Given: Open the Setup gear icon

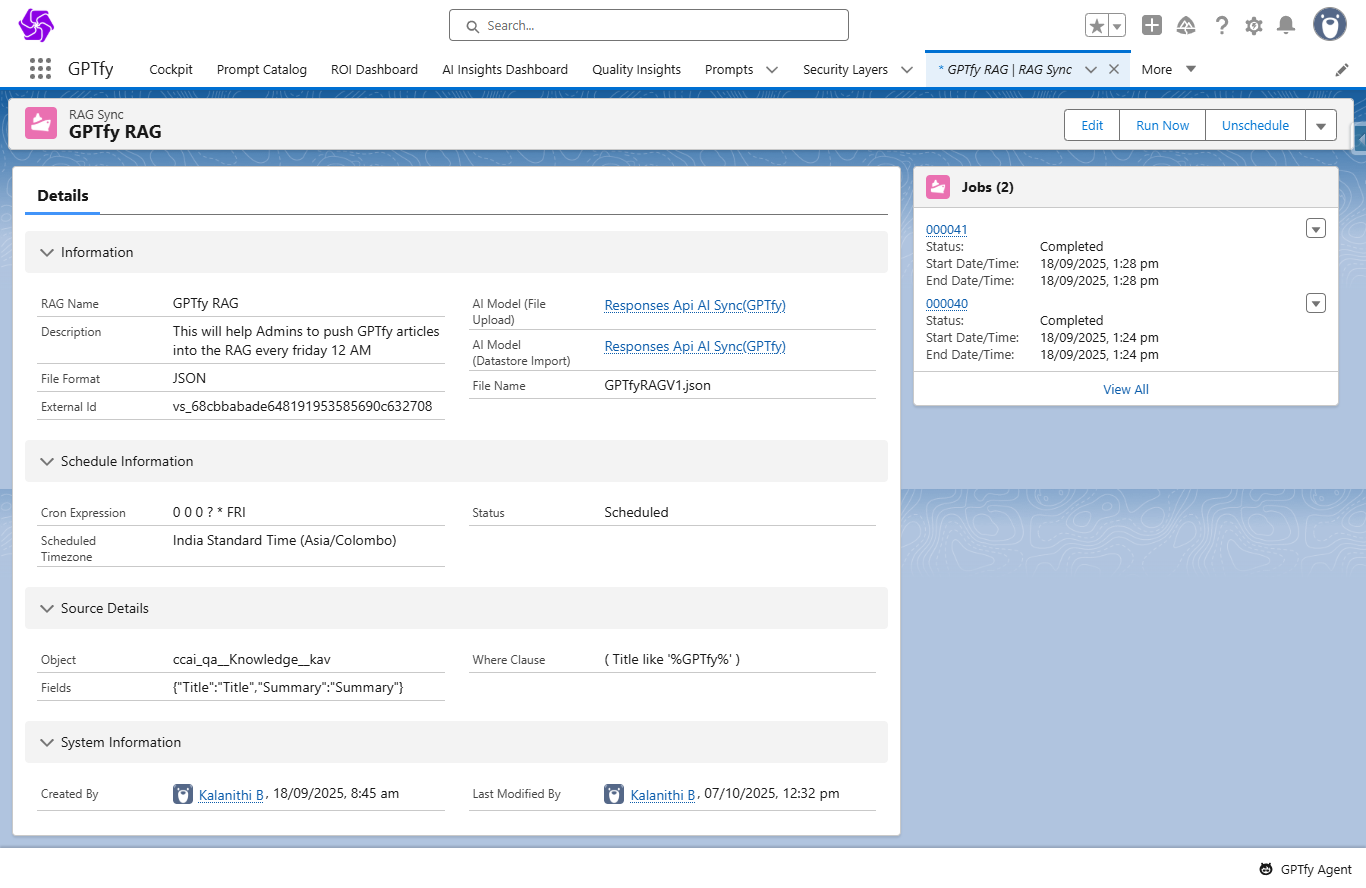Looking at the screenshot, I should [x=1254, y=26].
